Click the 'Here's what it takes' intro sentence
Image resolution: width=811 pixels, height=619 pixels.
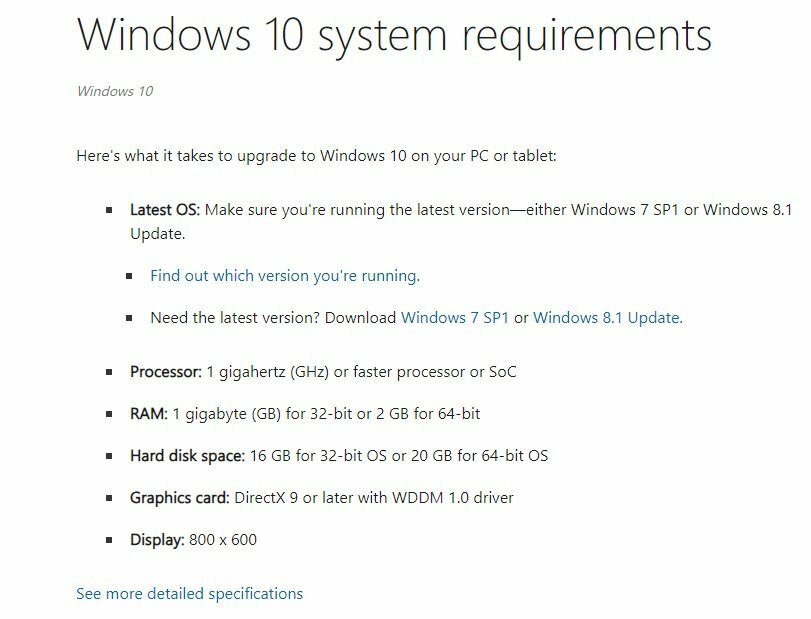pyautogui.click(x=317, y=156)
